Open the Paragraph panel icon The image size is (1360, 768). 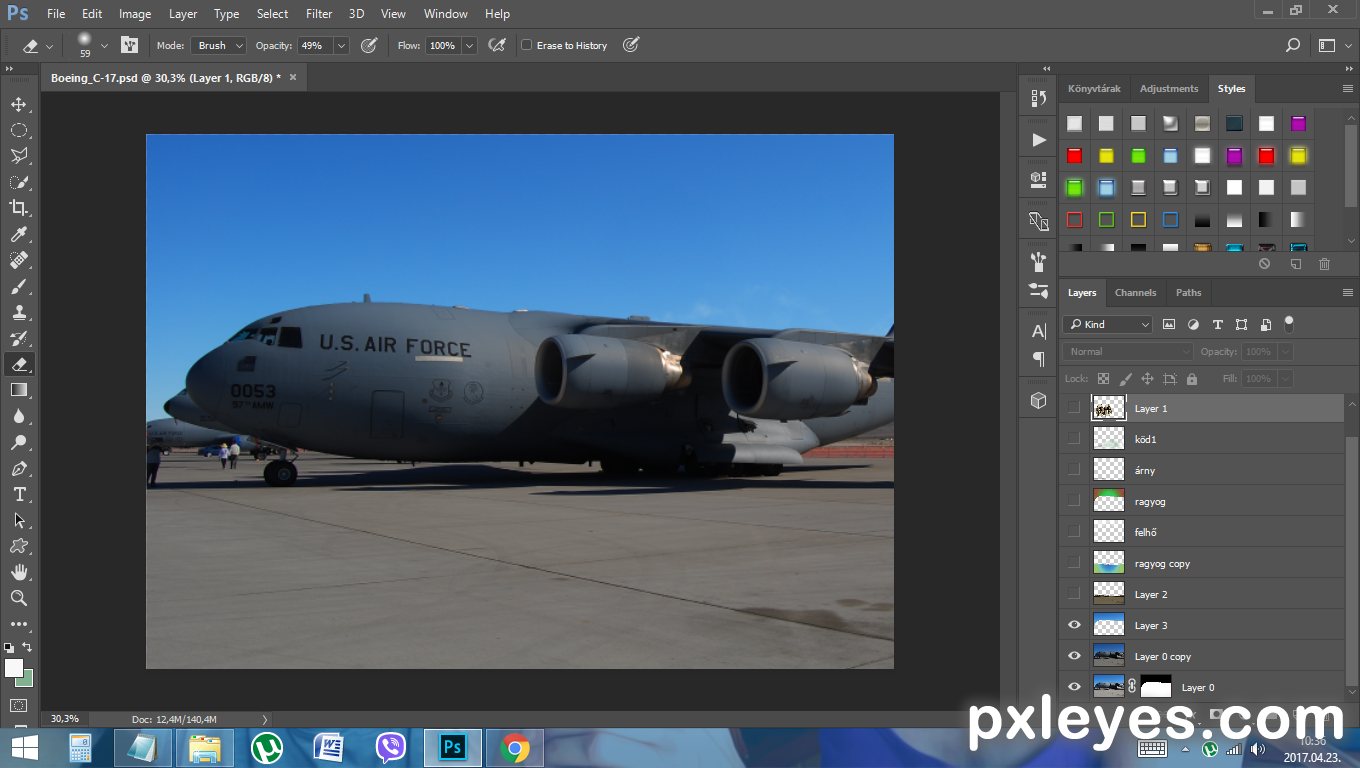(1039, 359)
